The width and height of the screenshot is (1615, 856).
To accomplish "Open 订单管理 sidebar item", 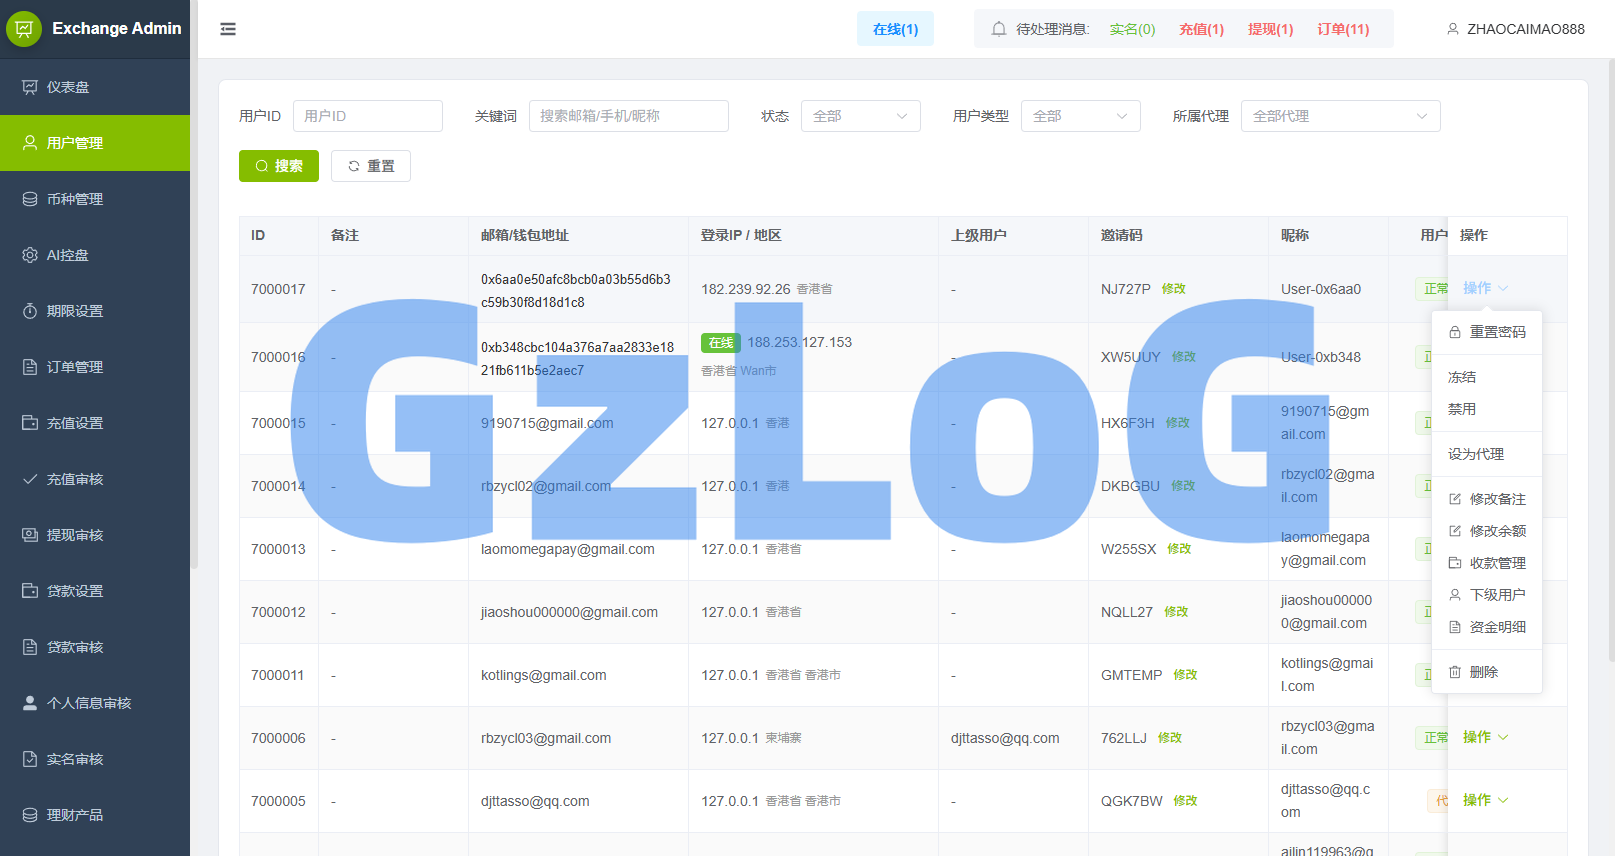I will (95, 367).
